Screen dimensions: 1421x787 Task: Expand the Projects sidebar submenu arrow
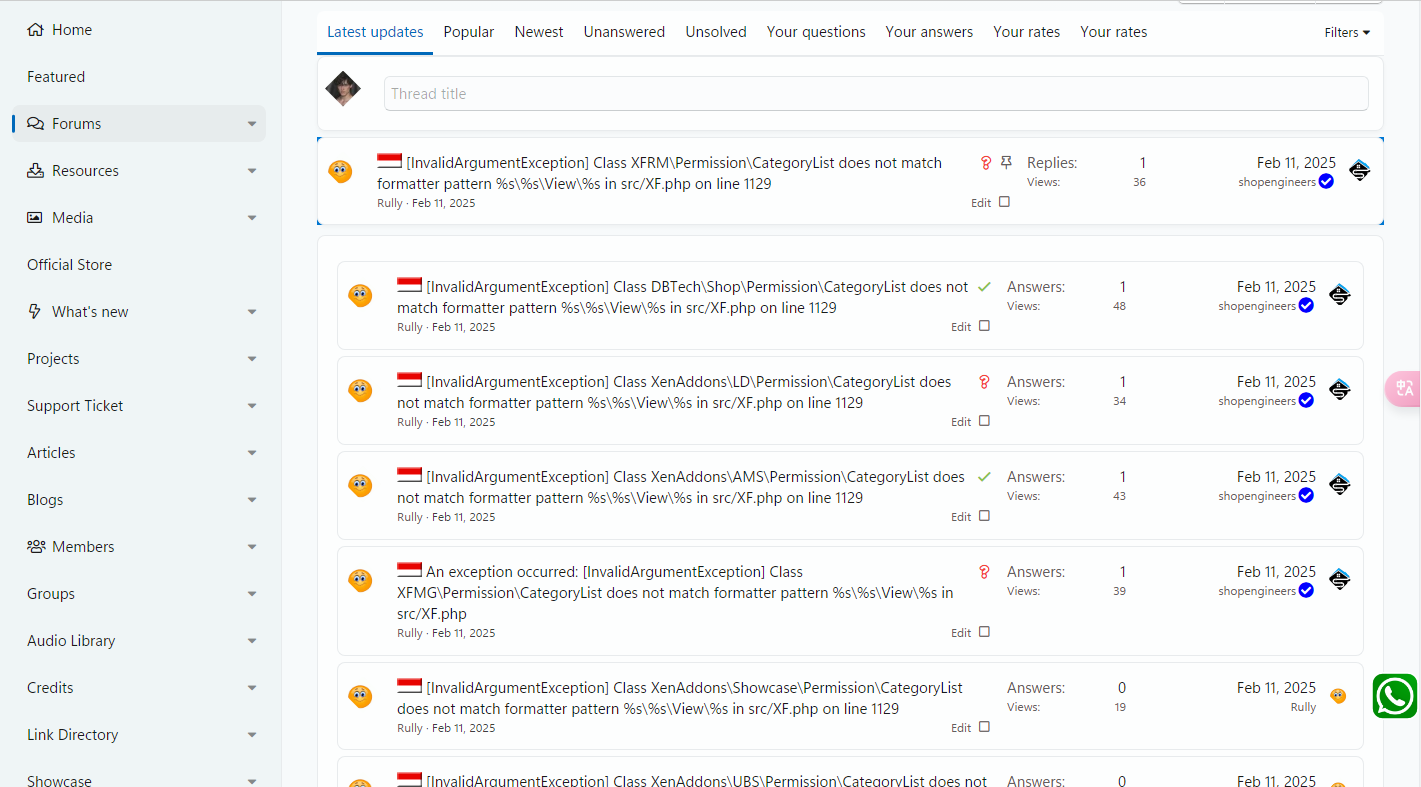(252, 359)
